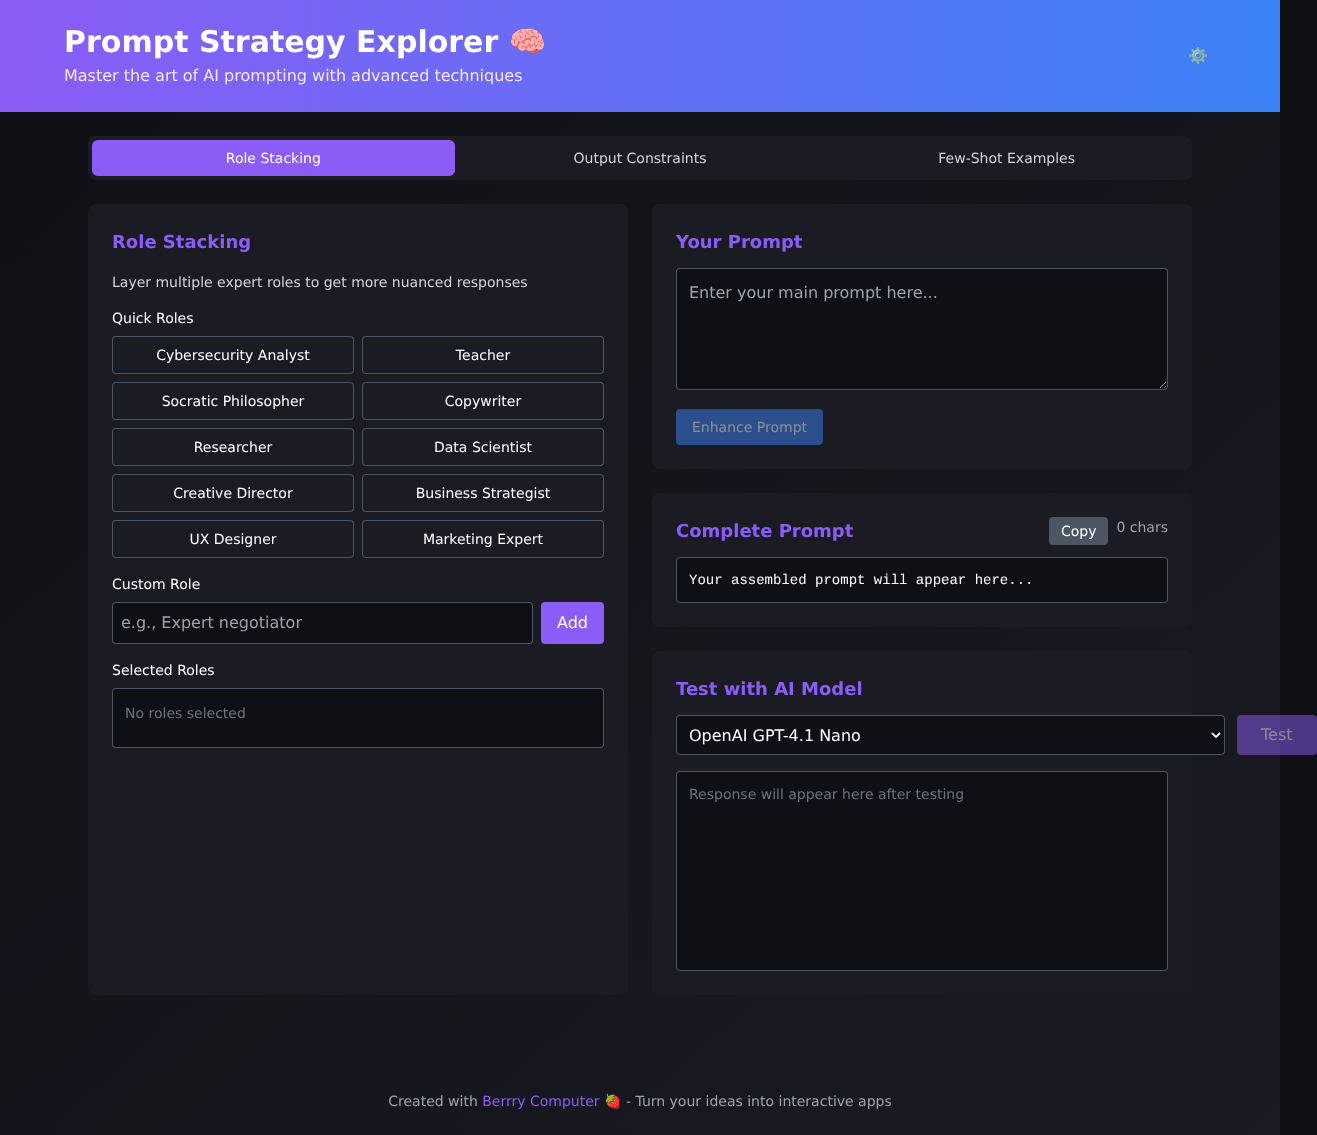The height and width of the screenshot is (1135, 1317).
Task: Switch to the Few-Shot Examples tab
Action: [1005, 157]
